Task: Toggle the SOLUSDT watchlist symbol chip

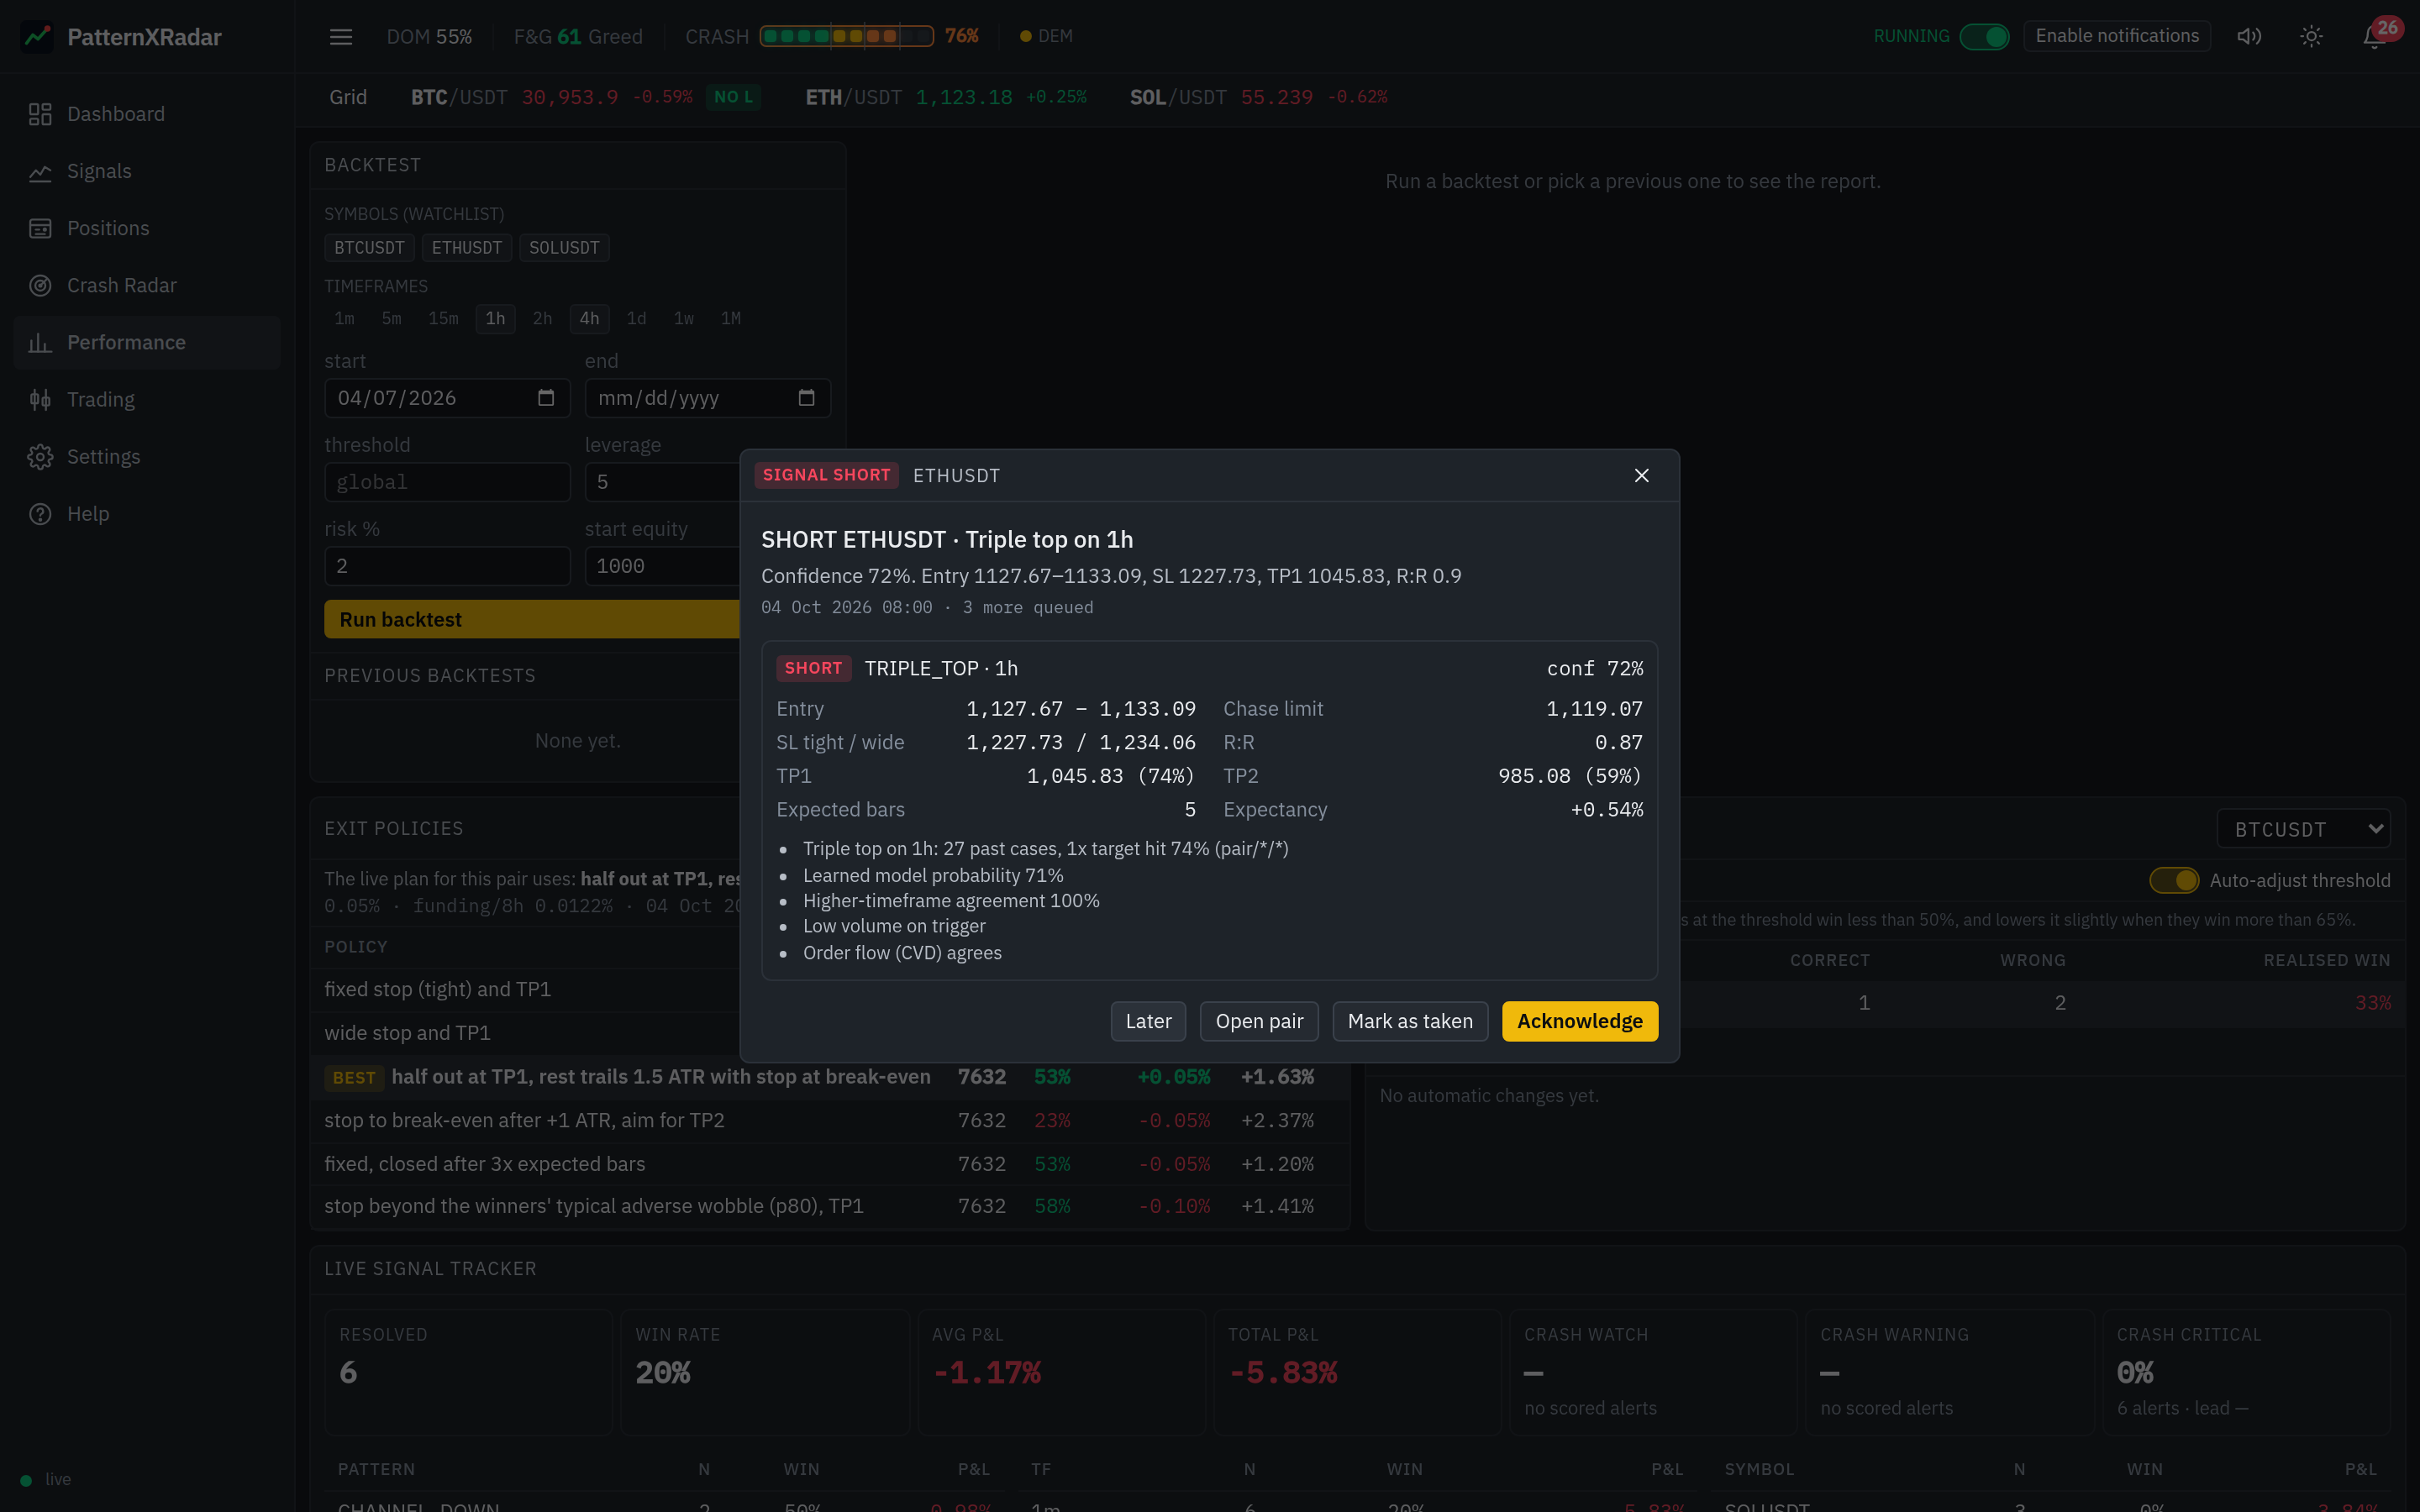Action: click(x=564, y=248)
